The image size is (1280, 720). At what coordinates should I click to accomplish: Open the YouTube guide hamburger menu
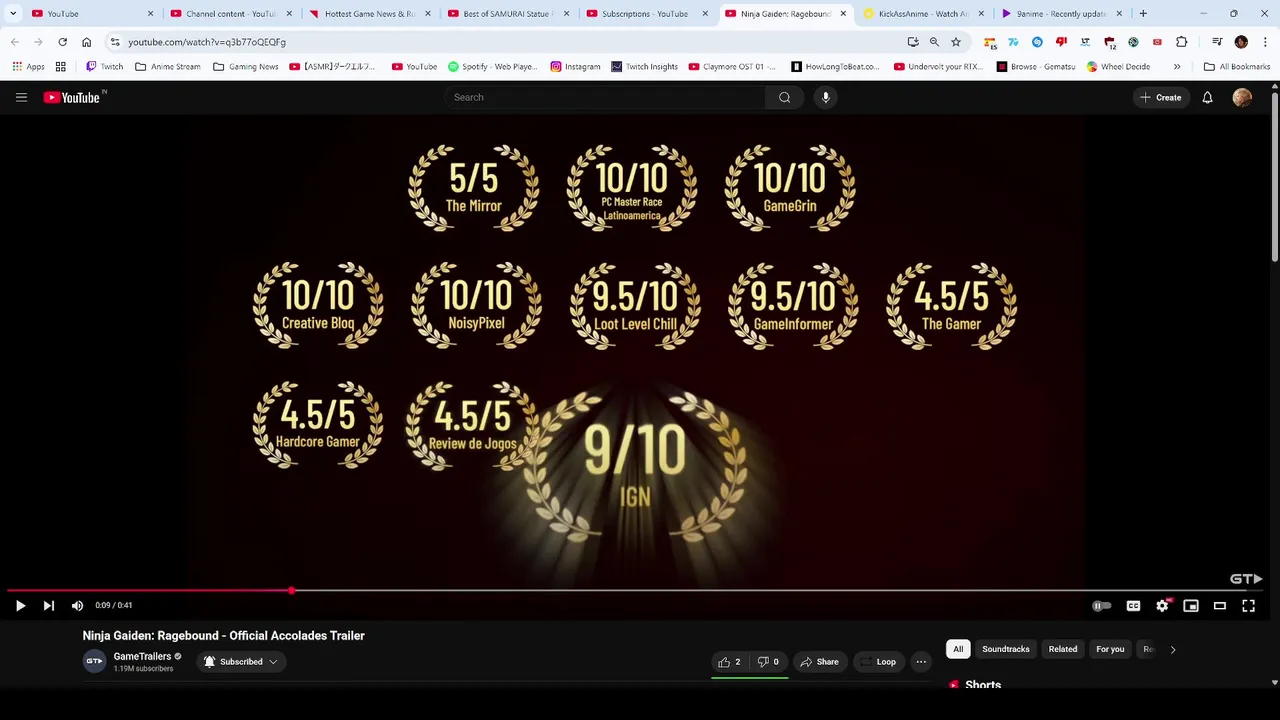point(21,97)
